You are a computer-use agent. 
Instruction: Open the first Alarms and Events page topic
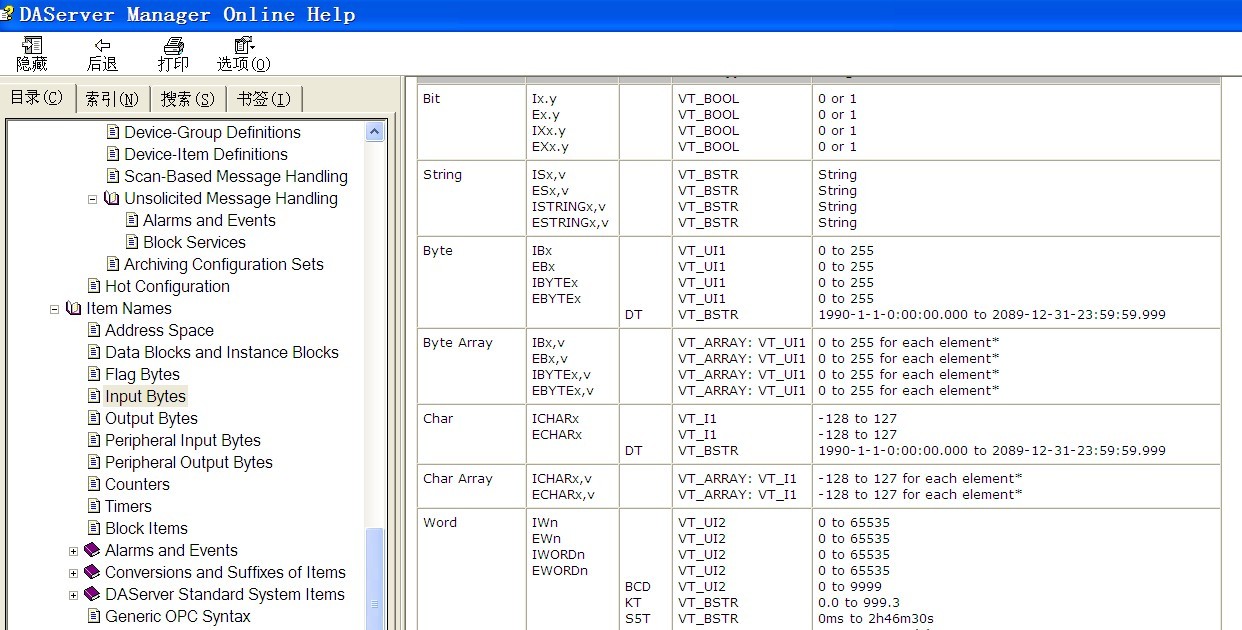[209, 220]
